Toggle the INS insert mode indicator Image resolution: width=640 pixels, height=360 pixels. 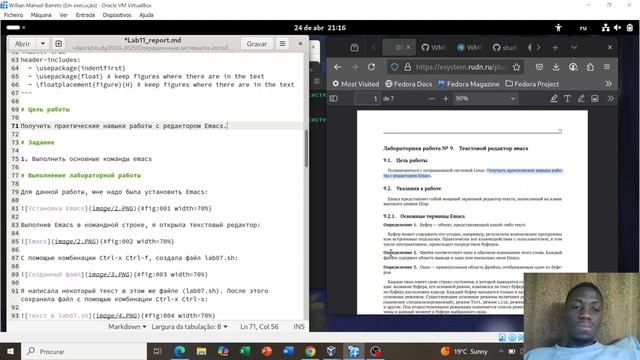point(299,327)
